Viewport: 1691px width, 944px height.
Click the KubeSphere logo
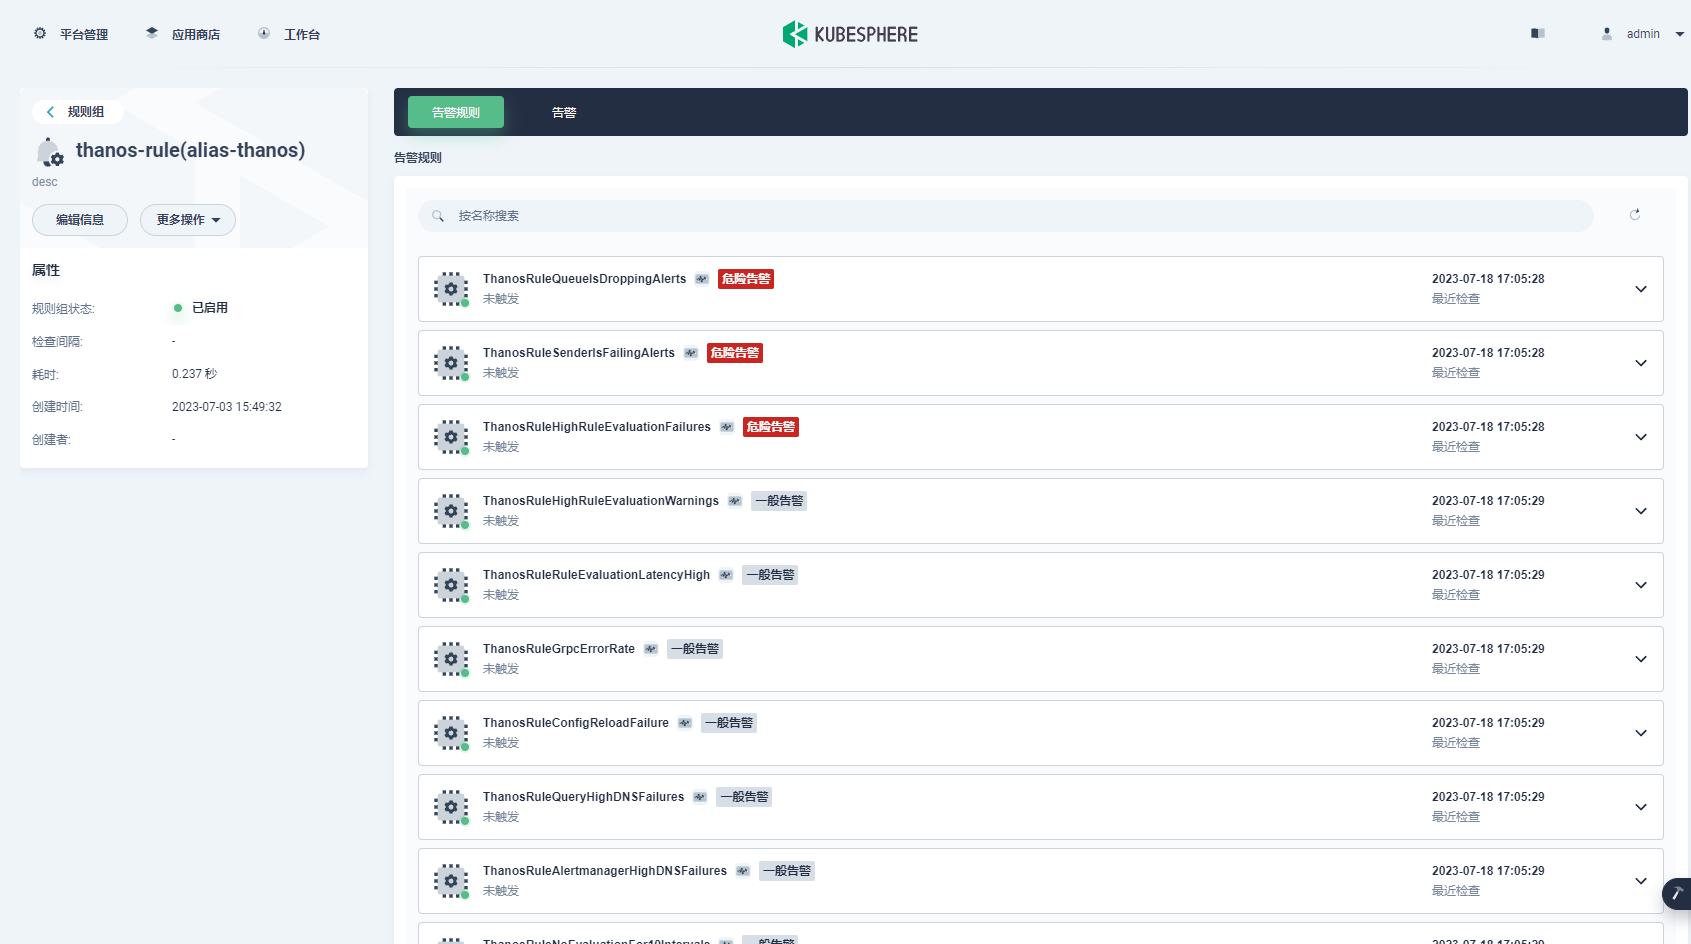[x=850, y=34]
